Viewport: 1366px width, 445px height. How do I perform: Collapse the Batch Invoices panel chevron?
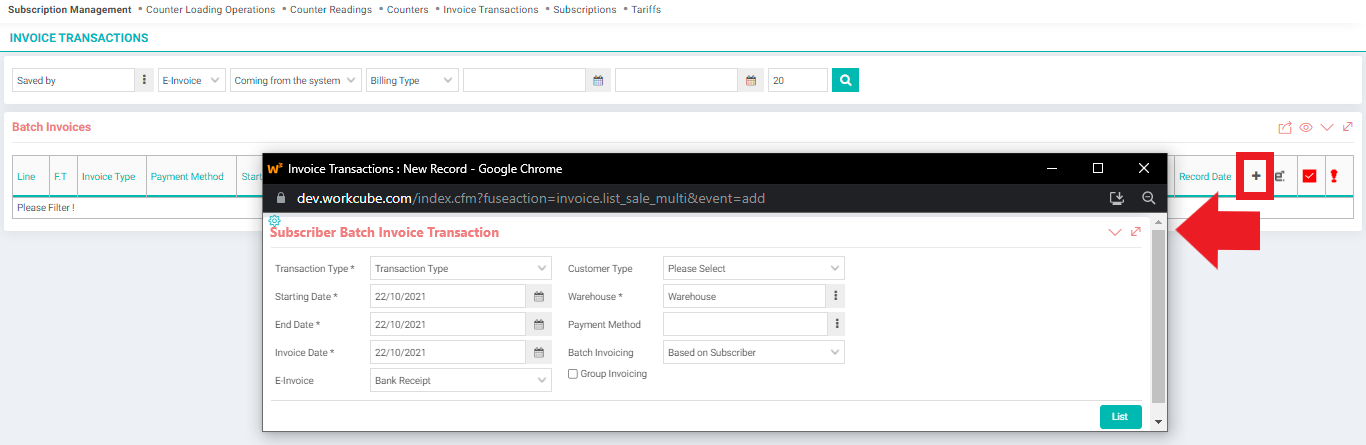1327,127
